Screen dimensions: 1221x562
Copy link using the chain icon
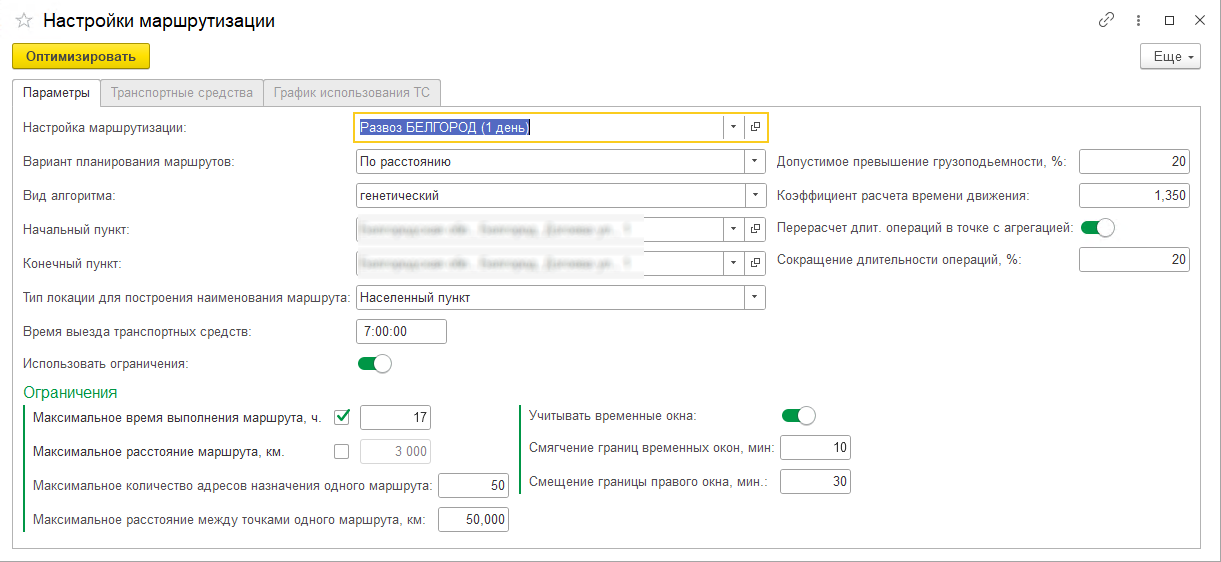1106,20
